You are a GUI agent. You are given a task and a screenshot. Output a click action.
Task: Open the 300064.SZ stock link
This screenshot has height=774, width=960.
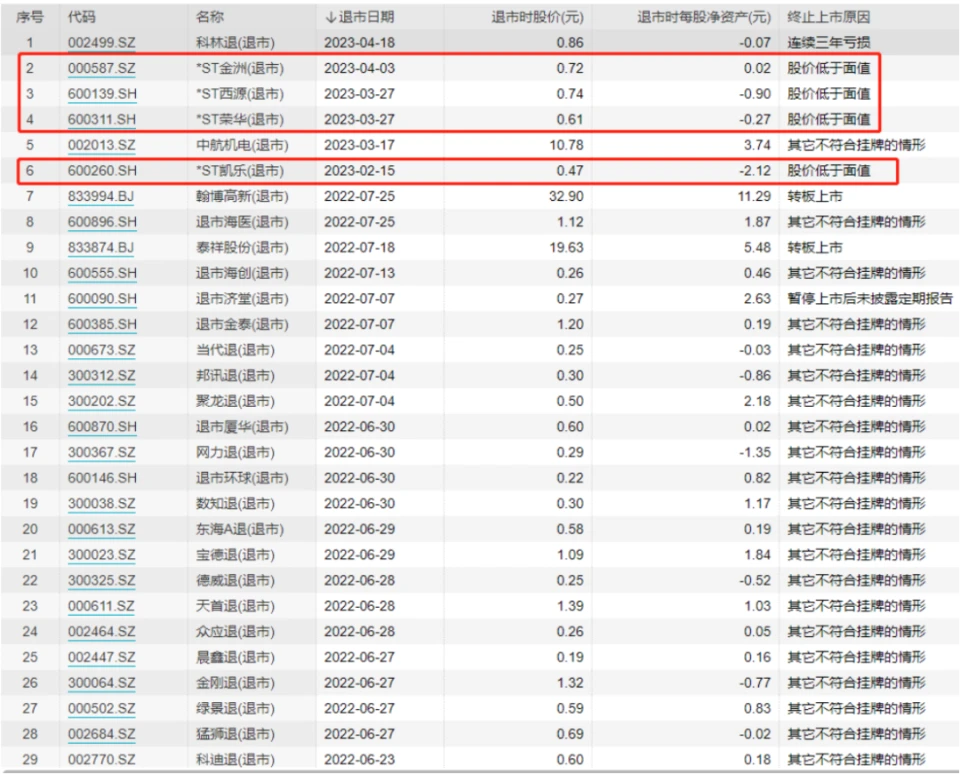[101, 683]
